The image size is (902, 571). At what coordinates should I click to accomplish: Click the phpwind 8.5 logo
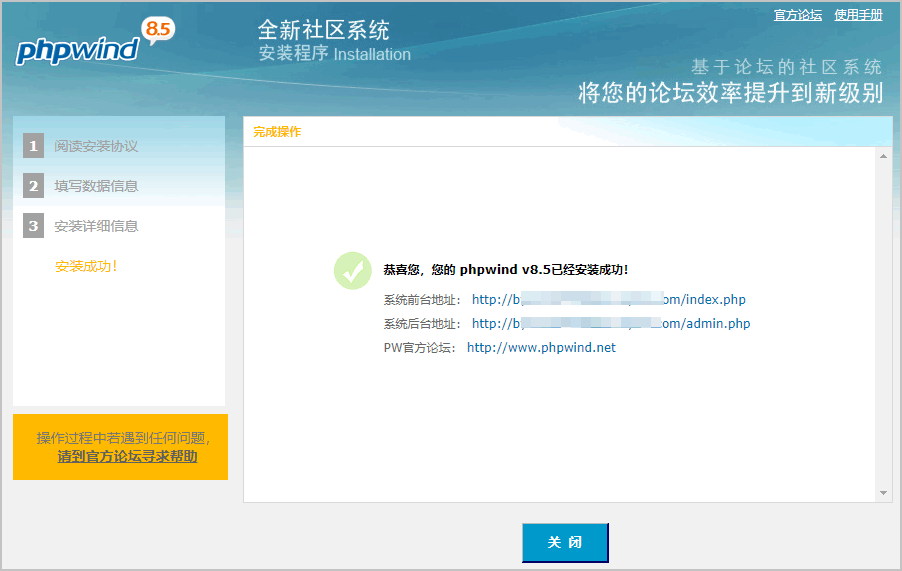[x=95, y=41]
